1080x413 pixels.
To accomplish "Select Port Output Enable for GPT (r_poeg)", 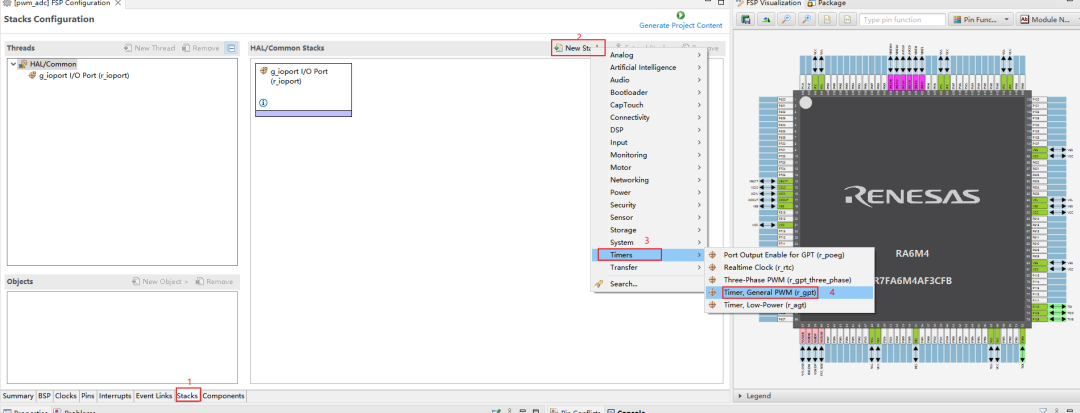I will pos(789,255).
